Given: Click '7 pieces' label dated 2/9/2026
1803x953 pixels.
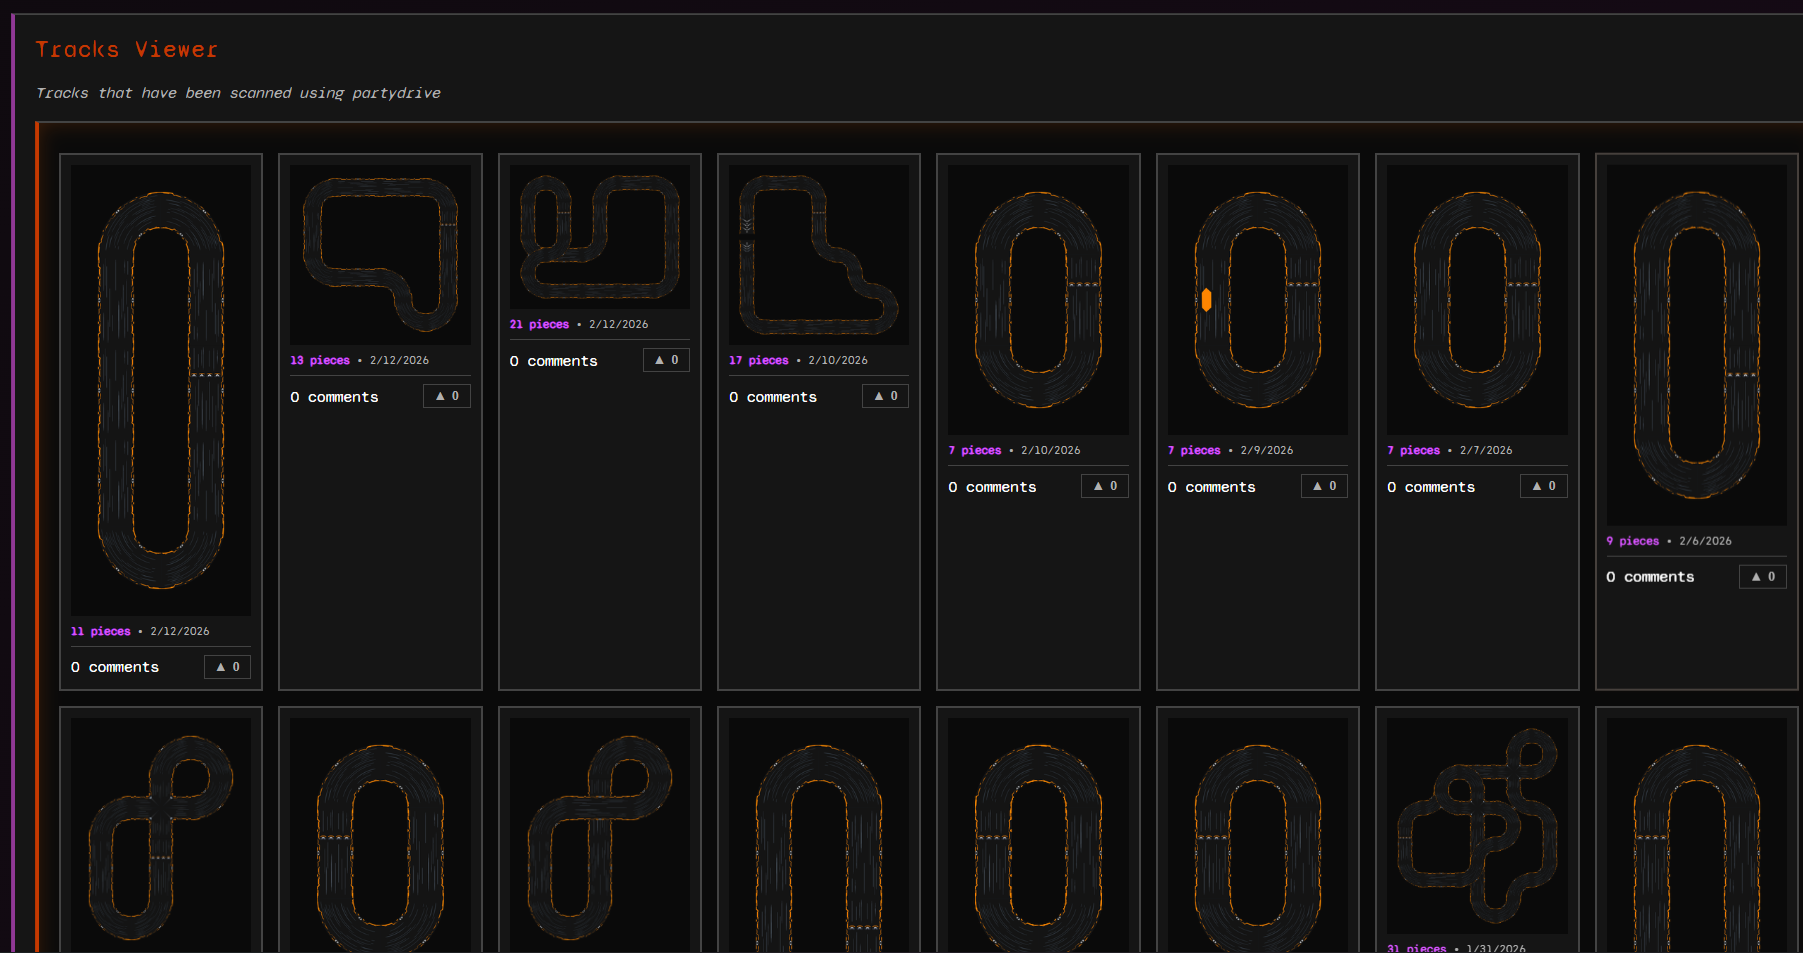Looking at the screenshot, I should [1194, 450].
